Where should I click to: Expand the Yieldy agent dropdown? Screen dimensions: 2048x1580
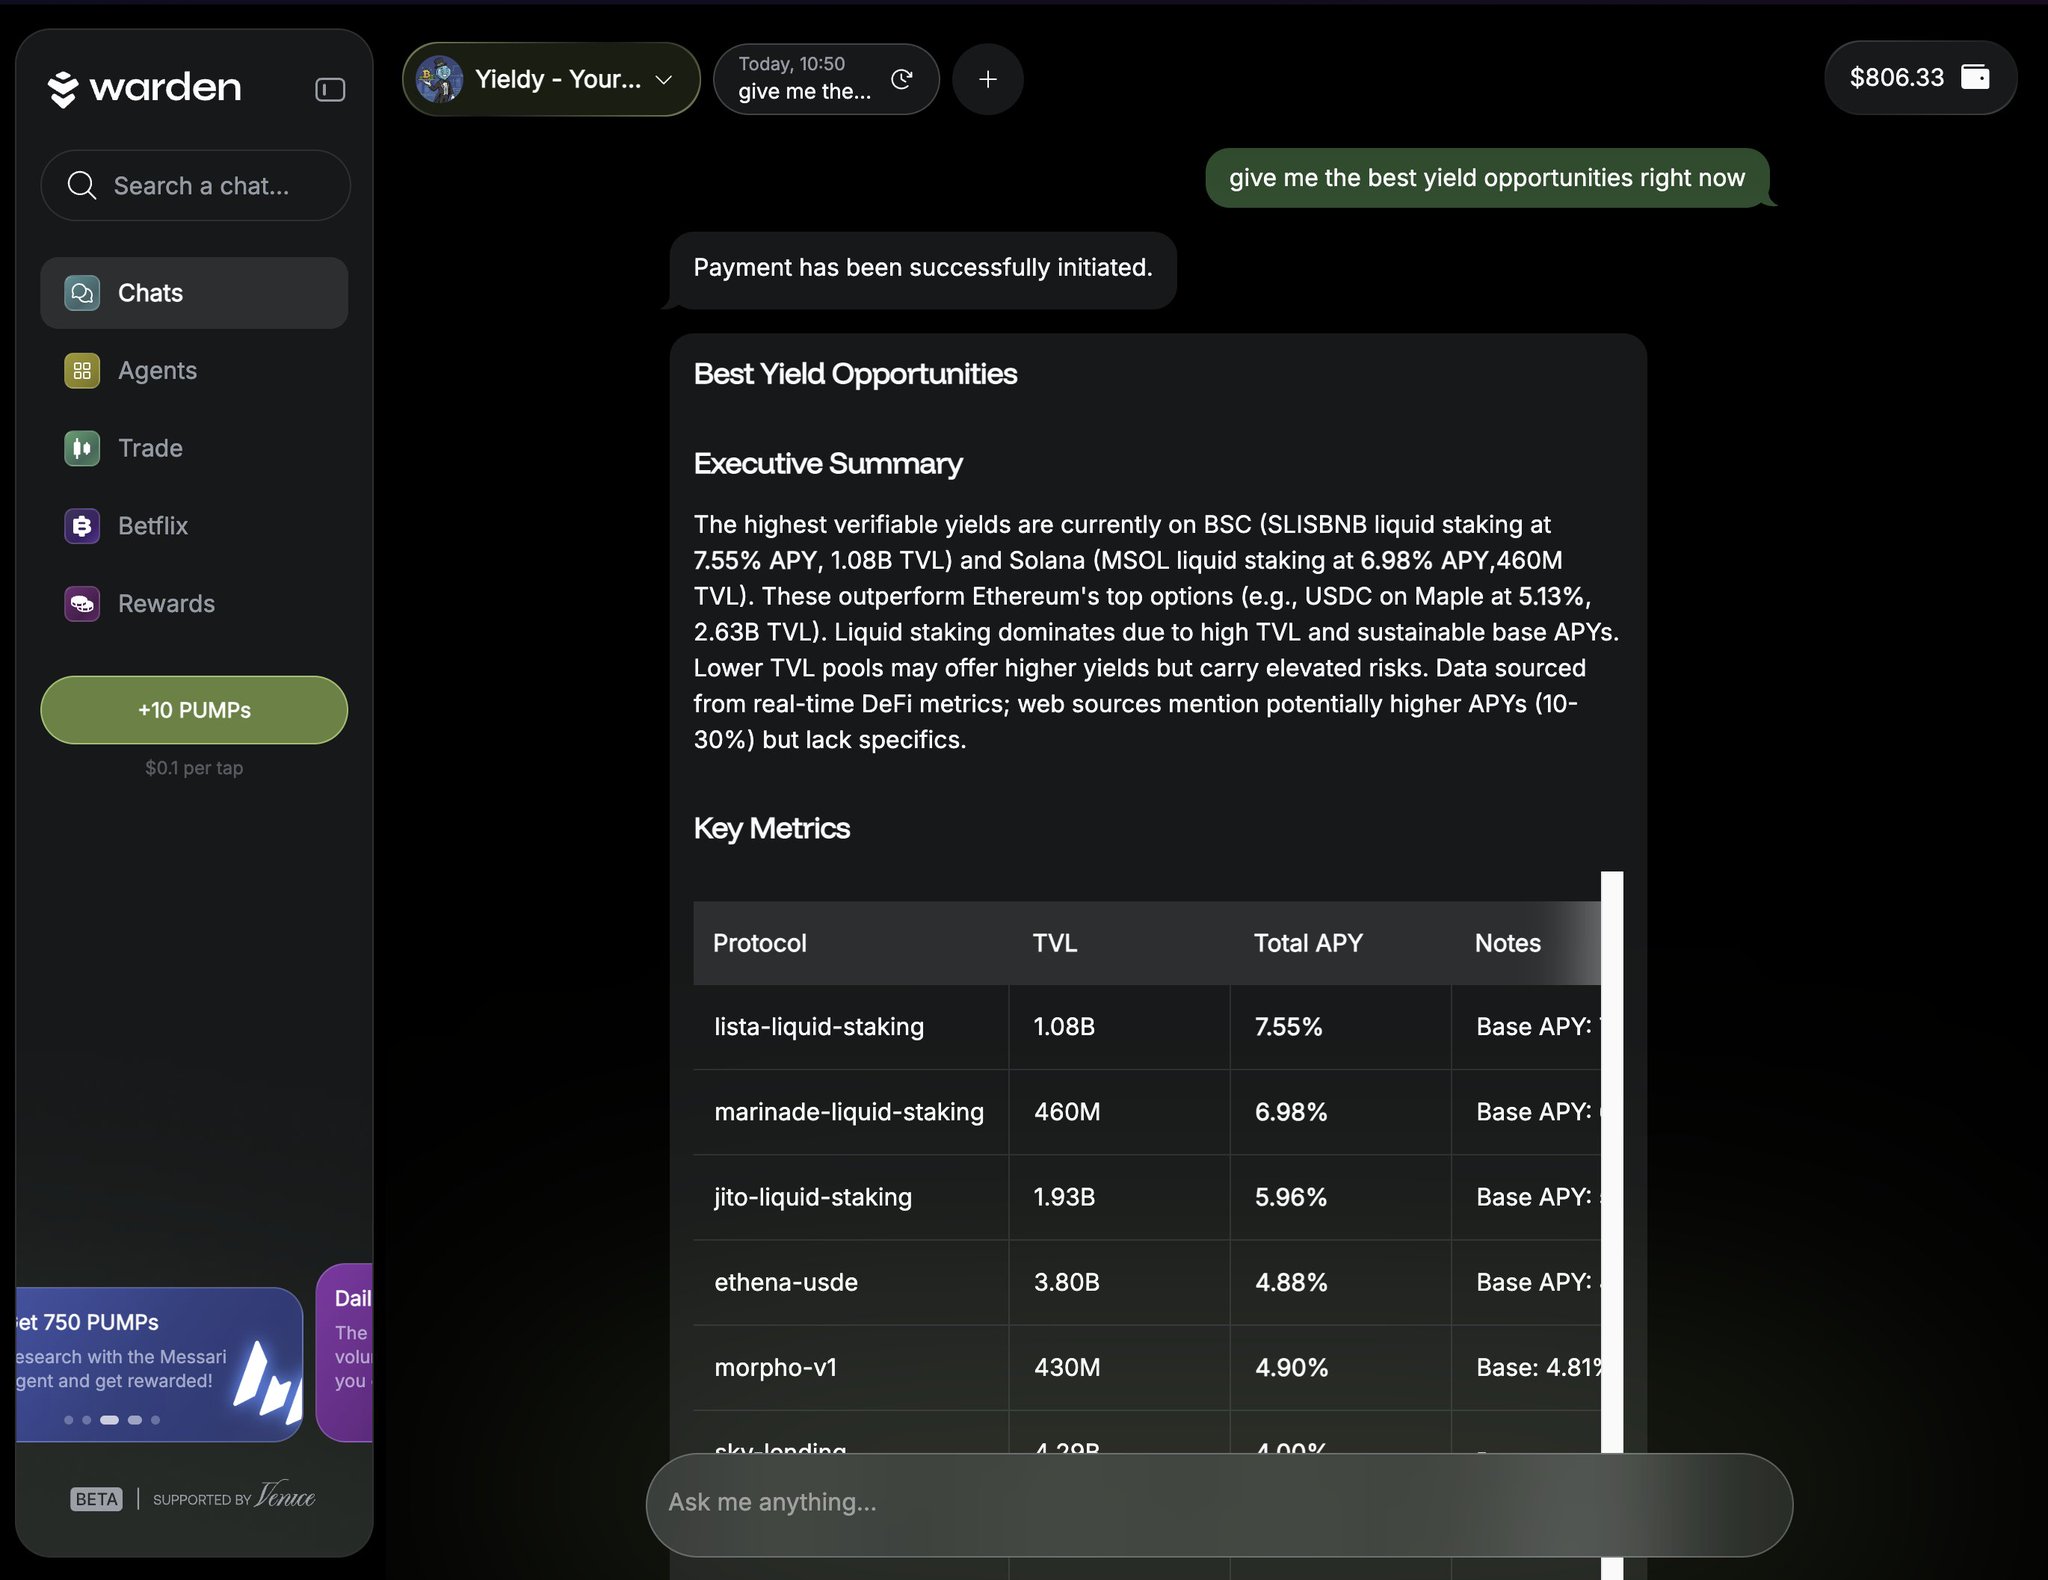[x=664, y=80]
